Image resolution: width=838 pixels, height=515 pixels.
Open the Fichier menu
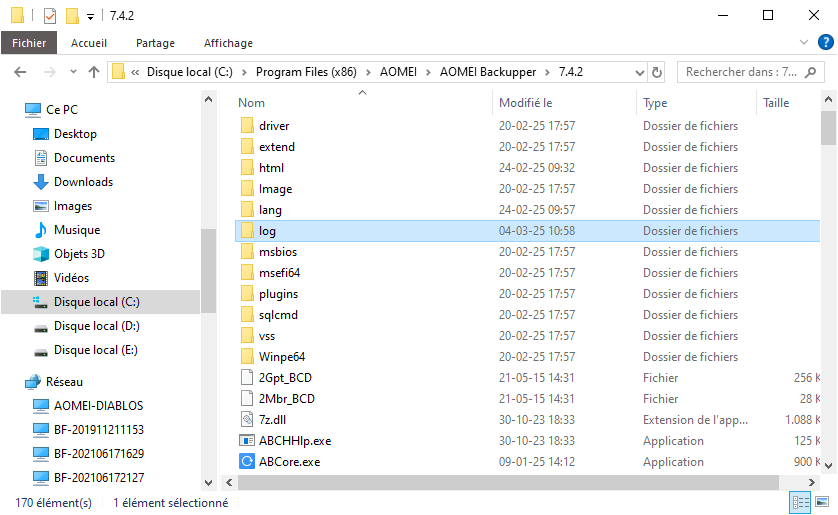click(x=29, y=43)
